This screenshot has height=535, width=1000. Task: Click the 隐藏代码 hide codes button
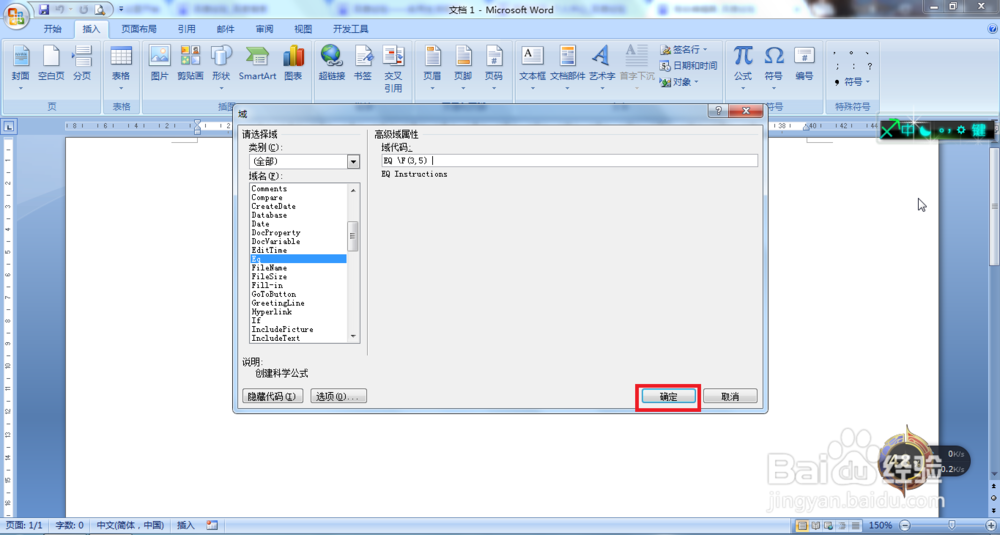click(272, 396)
